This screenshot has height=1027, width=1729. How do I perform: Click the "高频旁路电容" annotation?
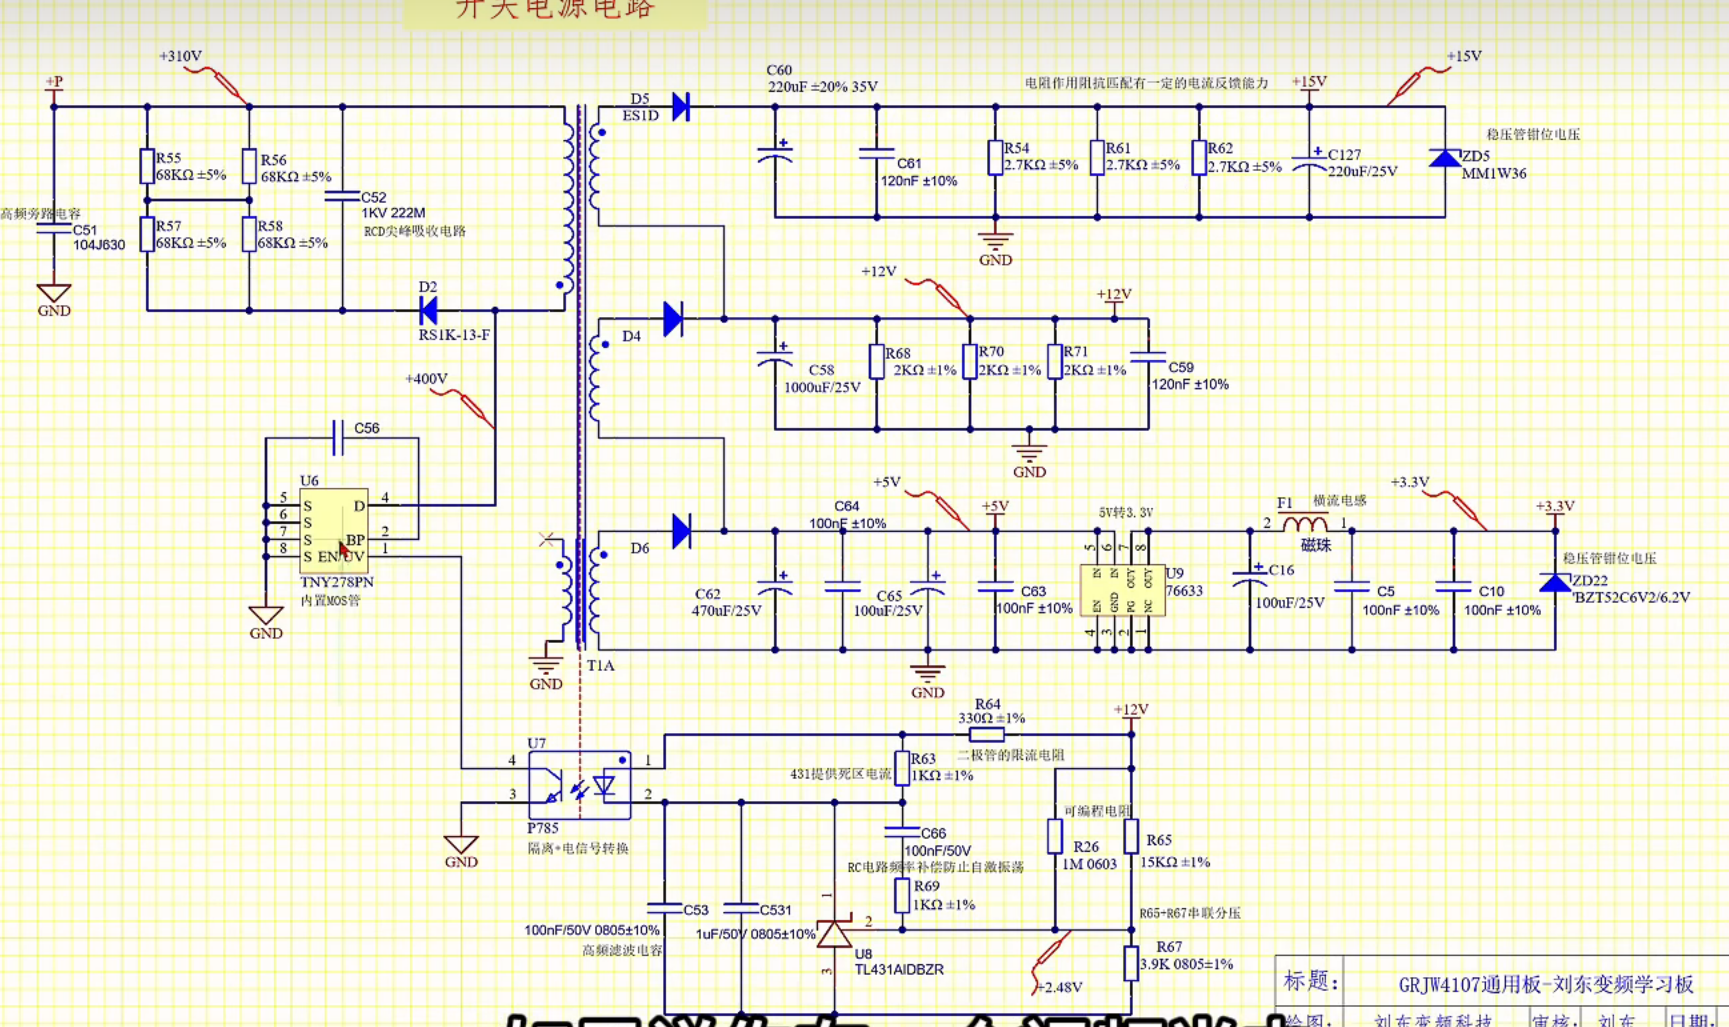40,214
